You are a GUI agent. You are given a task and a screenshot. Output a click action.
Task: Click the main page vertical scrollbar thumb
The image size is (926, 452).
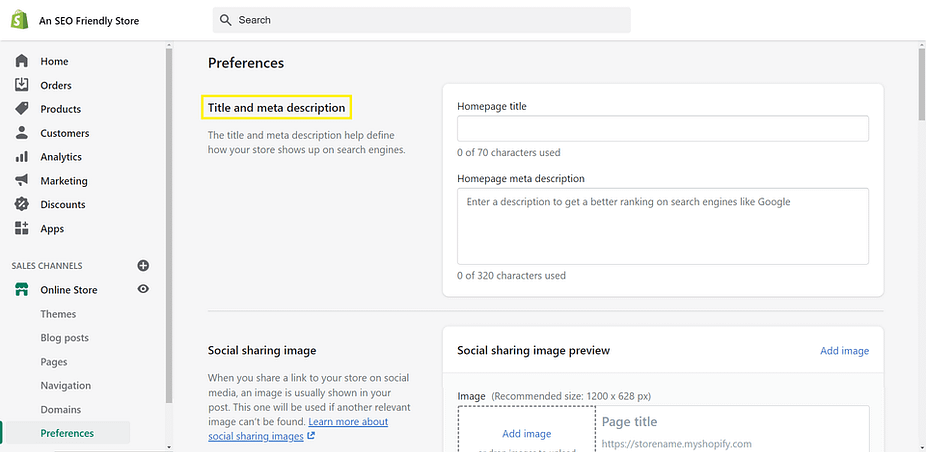pos(921,84)
